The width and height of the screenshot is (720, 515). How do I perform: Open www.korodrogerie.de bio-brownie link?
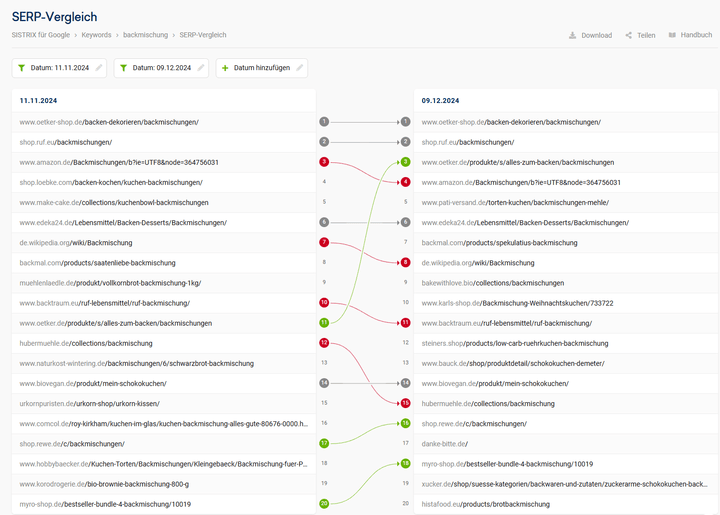click(104, 484)
